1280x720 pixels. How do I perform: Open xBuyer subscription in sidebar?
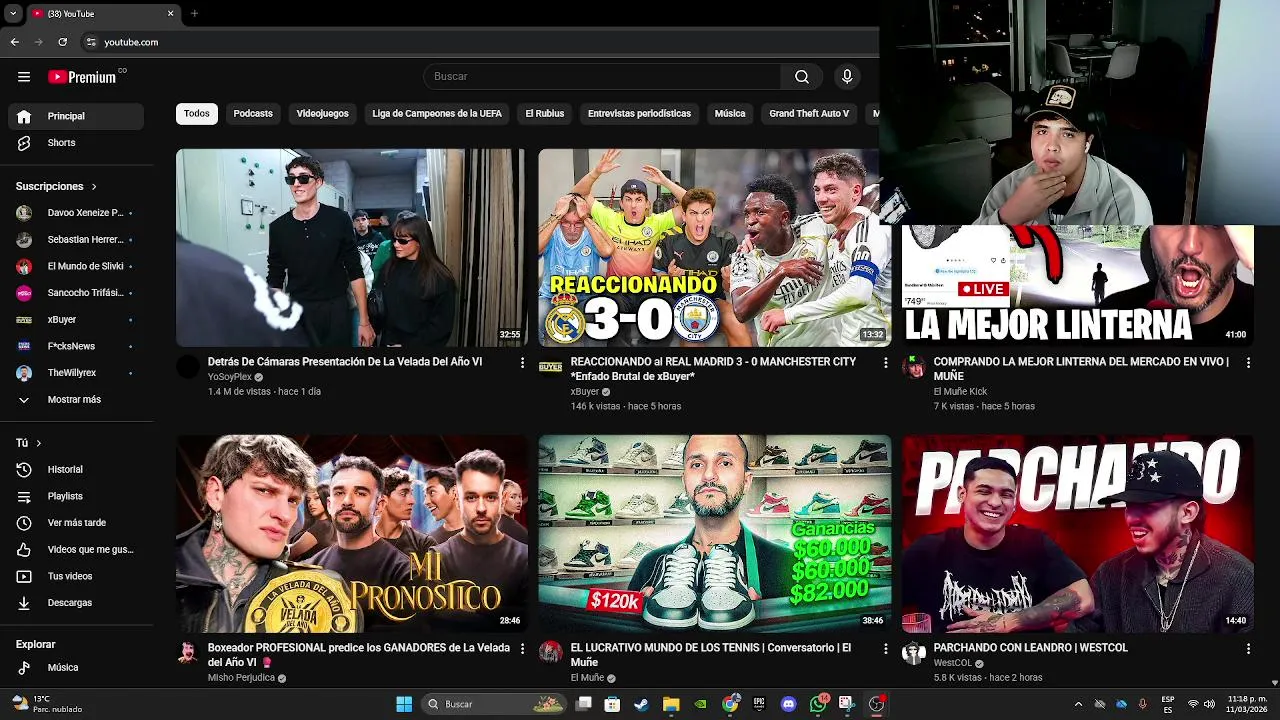point(76,320)
